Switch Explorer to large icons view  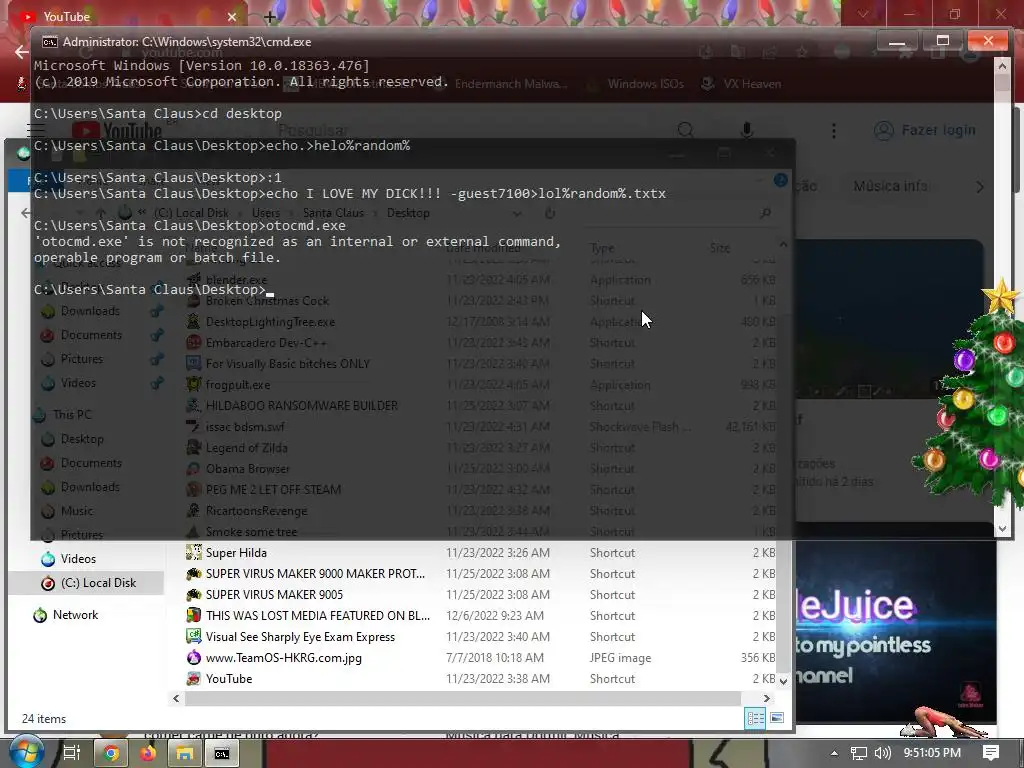pyautogui.click(x=776, y=718)
